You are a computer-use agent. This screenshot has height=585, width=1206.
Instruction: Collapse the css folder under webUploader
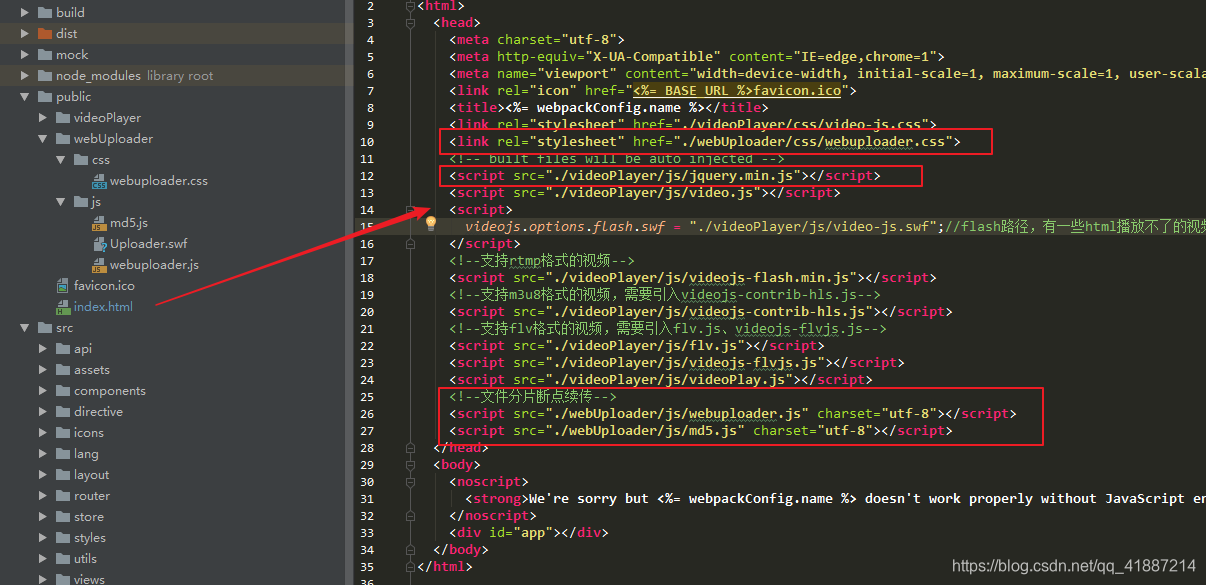(x=59, y=159)
